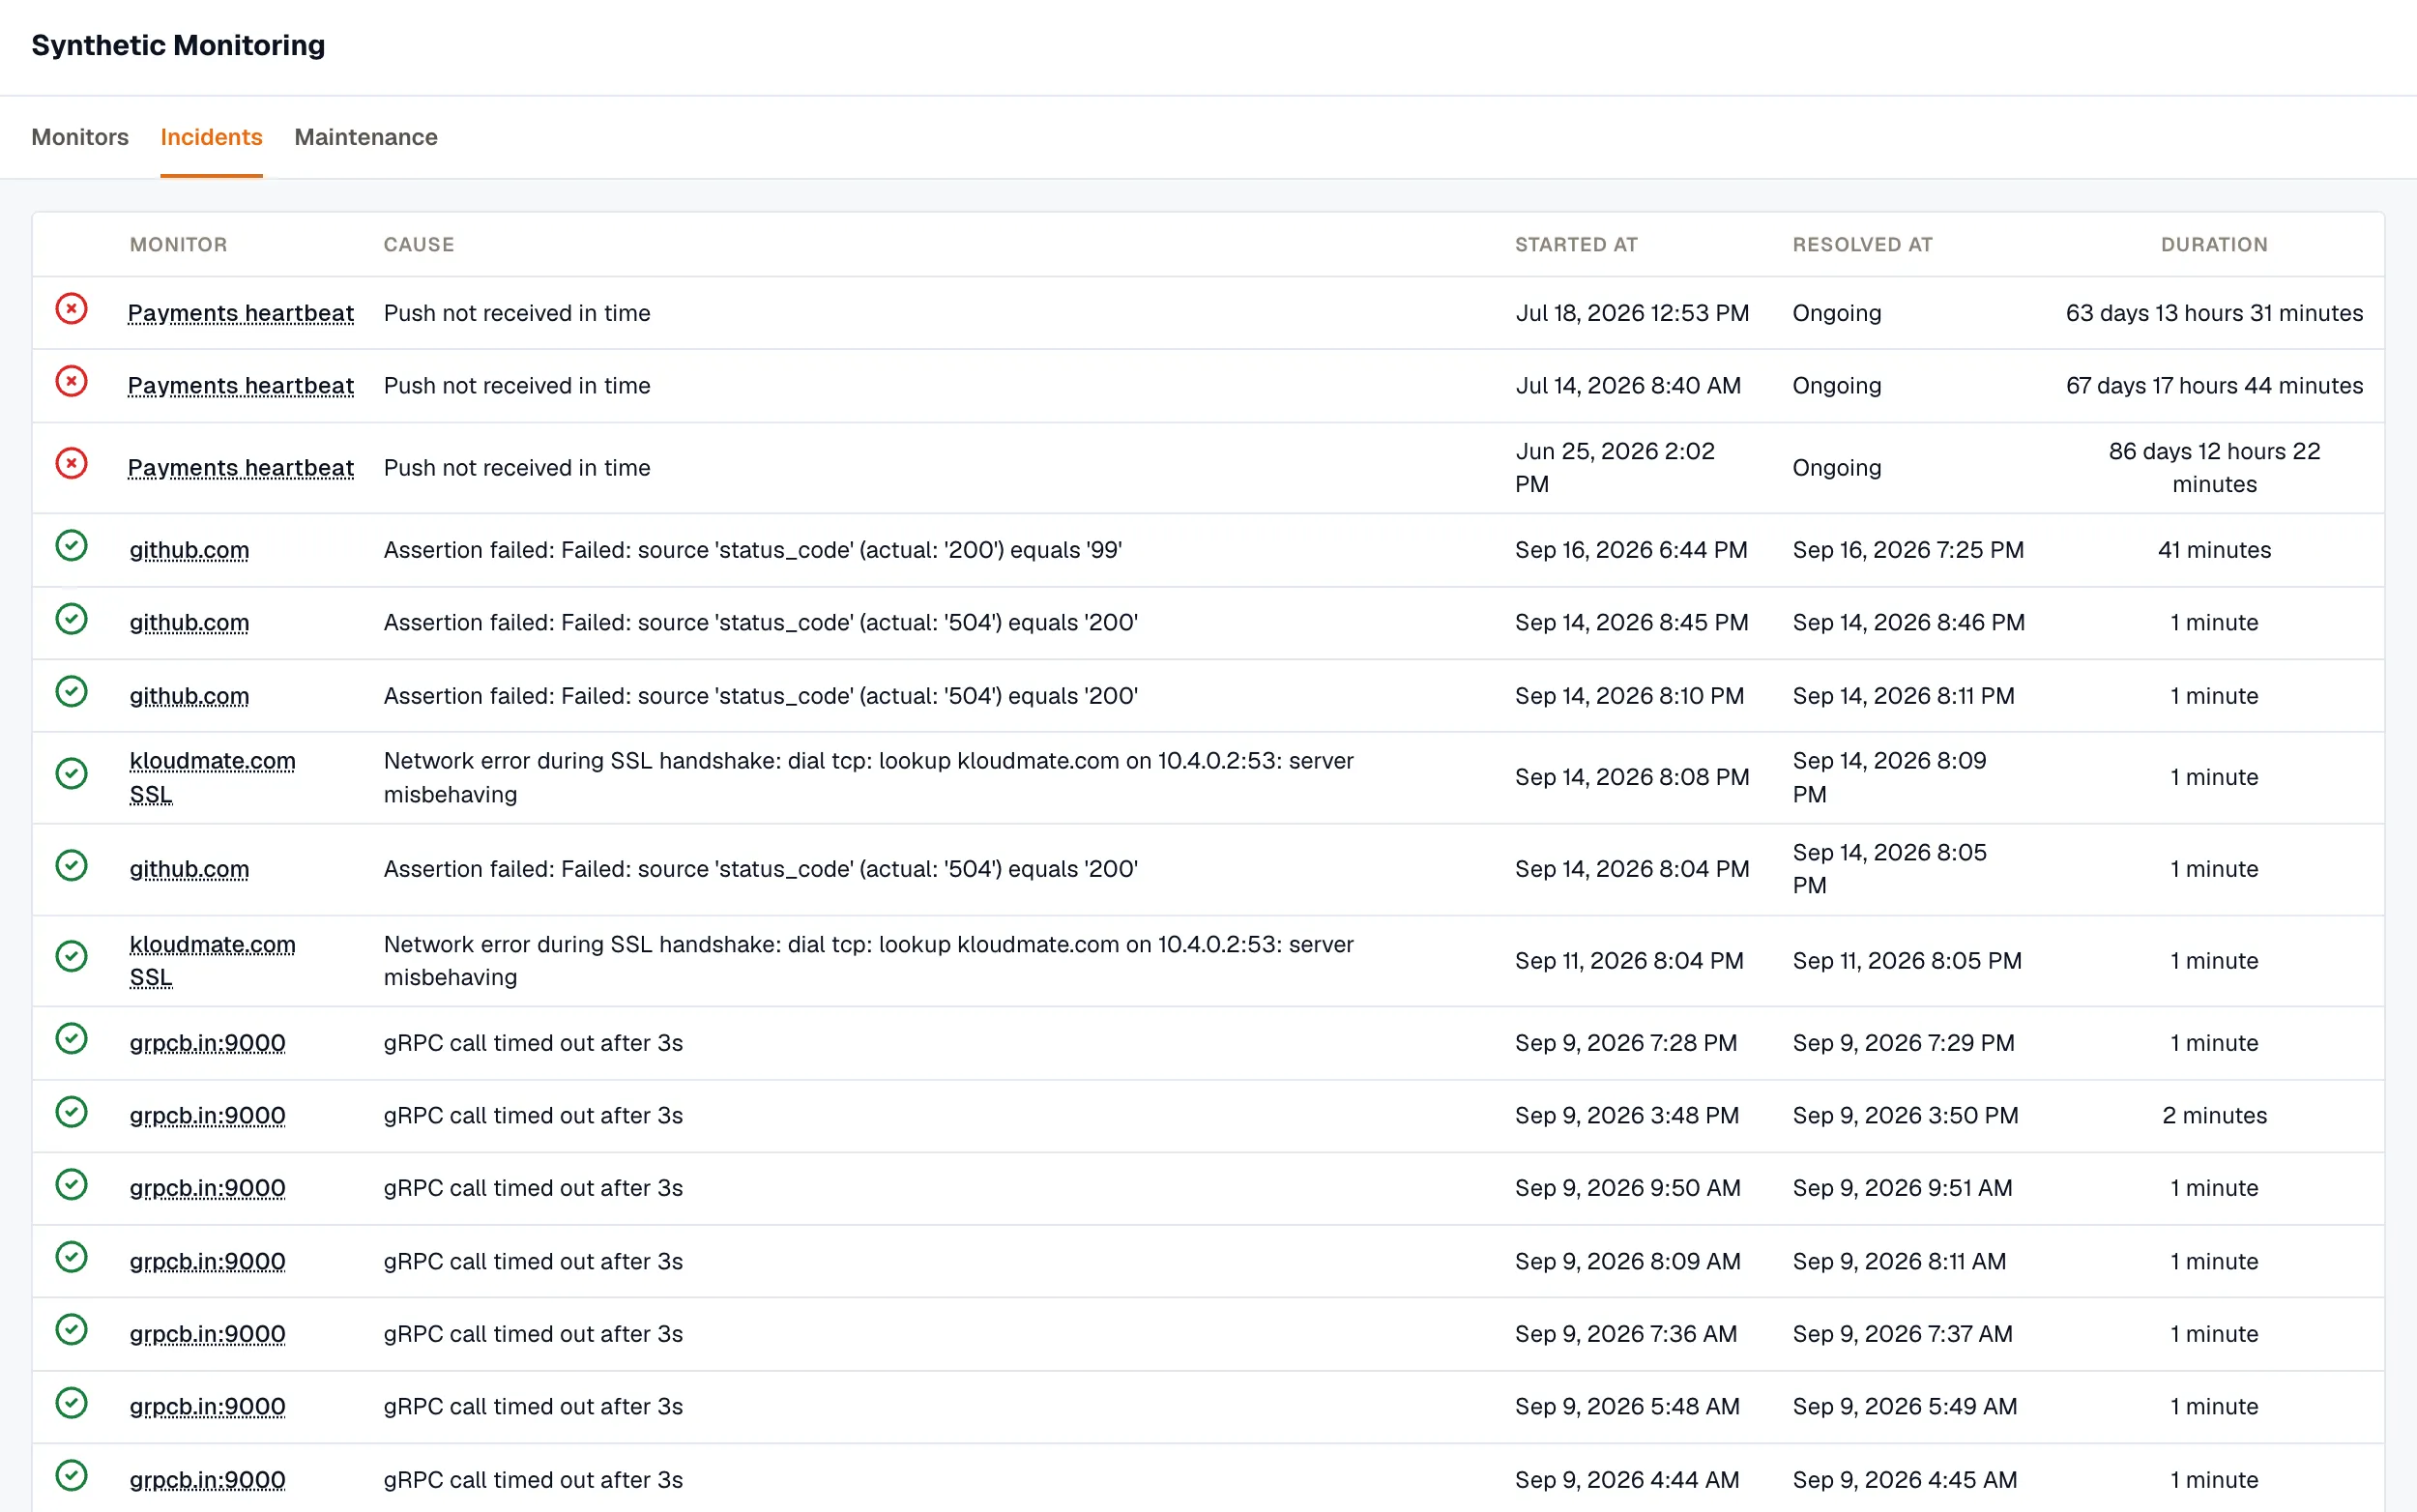Open github.com monitor link in 41 minutes row

coord(189,550)
